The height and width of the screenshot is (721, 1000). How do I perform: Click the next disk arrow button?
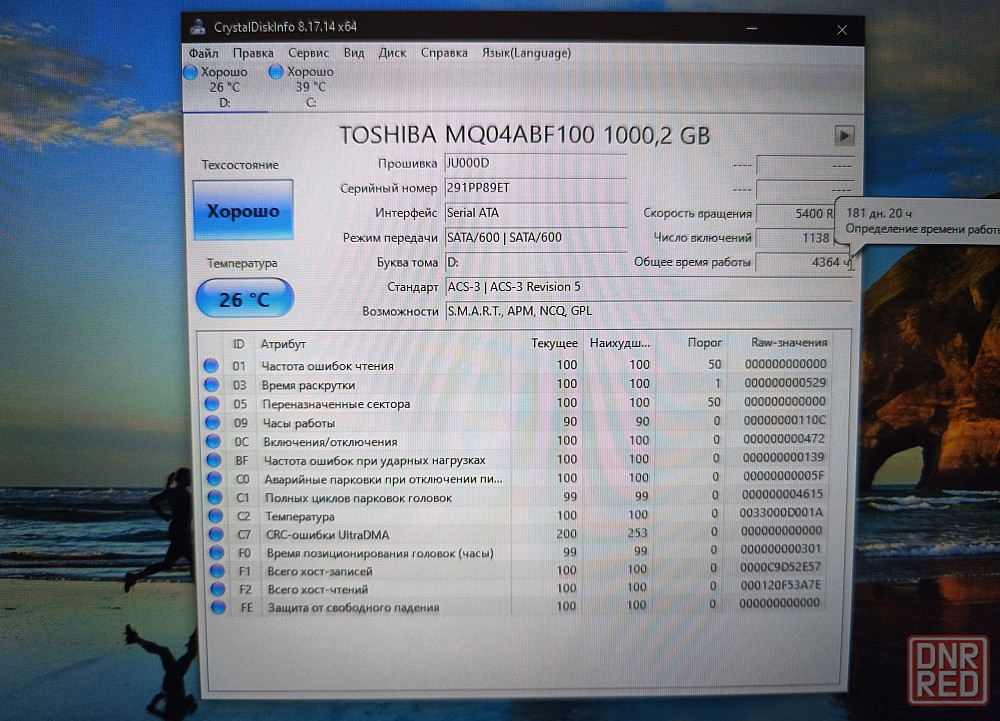(x=844, y=135)
